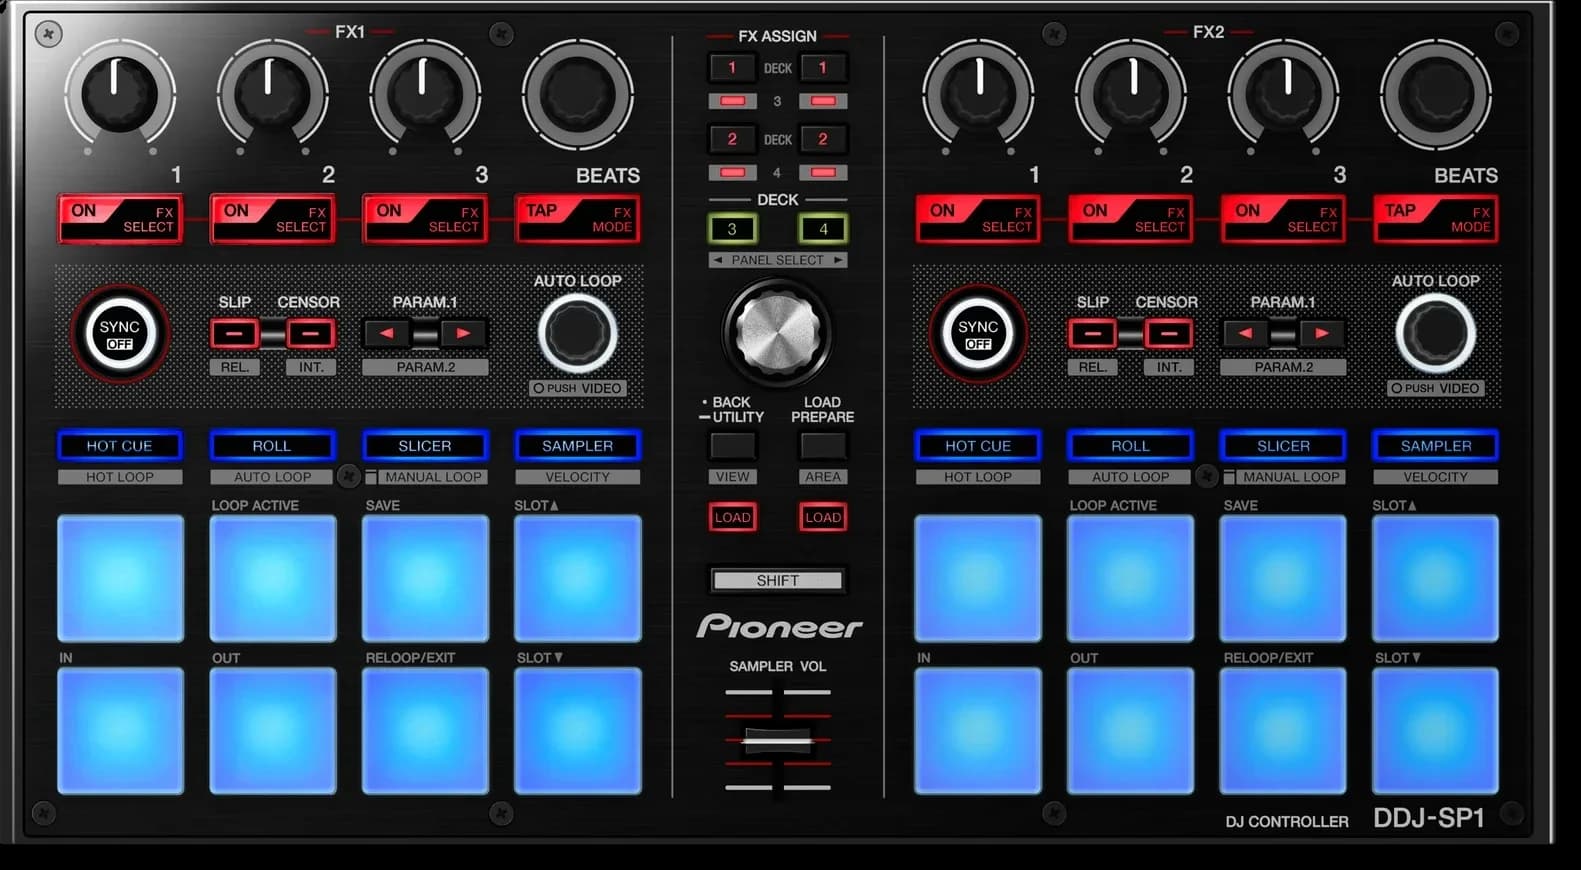Click the right deck AUTO LOOP knob
This screenshot has width=1581, height=870.
[1436, 334]
